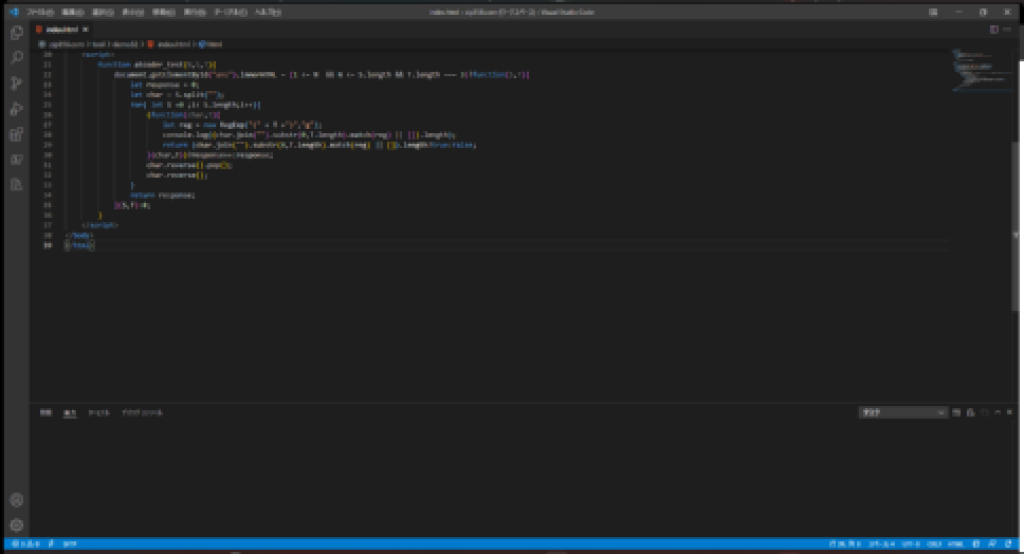
Task: Click the HTML language mode status item
Action: [x=955, y=544]
